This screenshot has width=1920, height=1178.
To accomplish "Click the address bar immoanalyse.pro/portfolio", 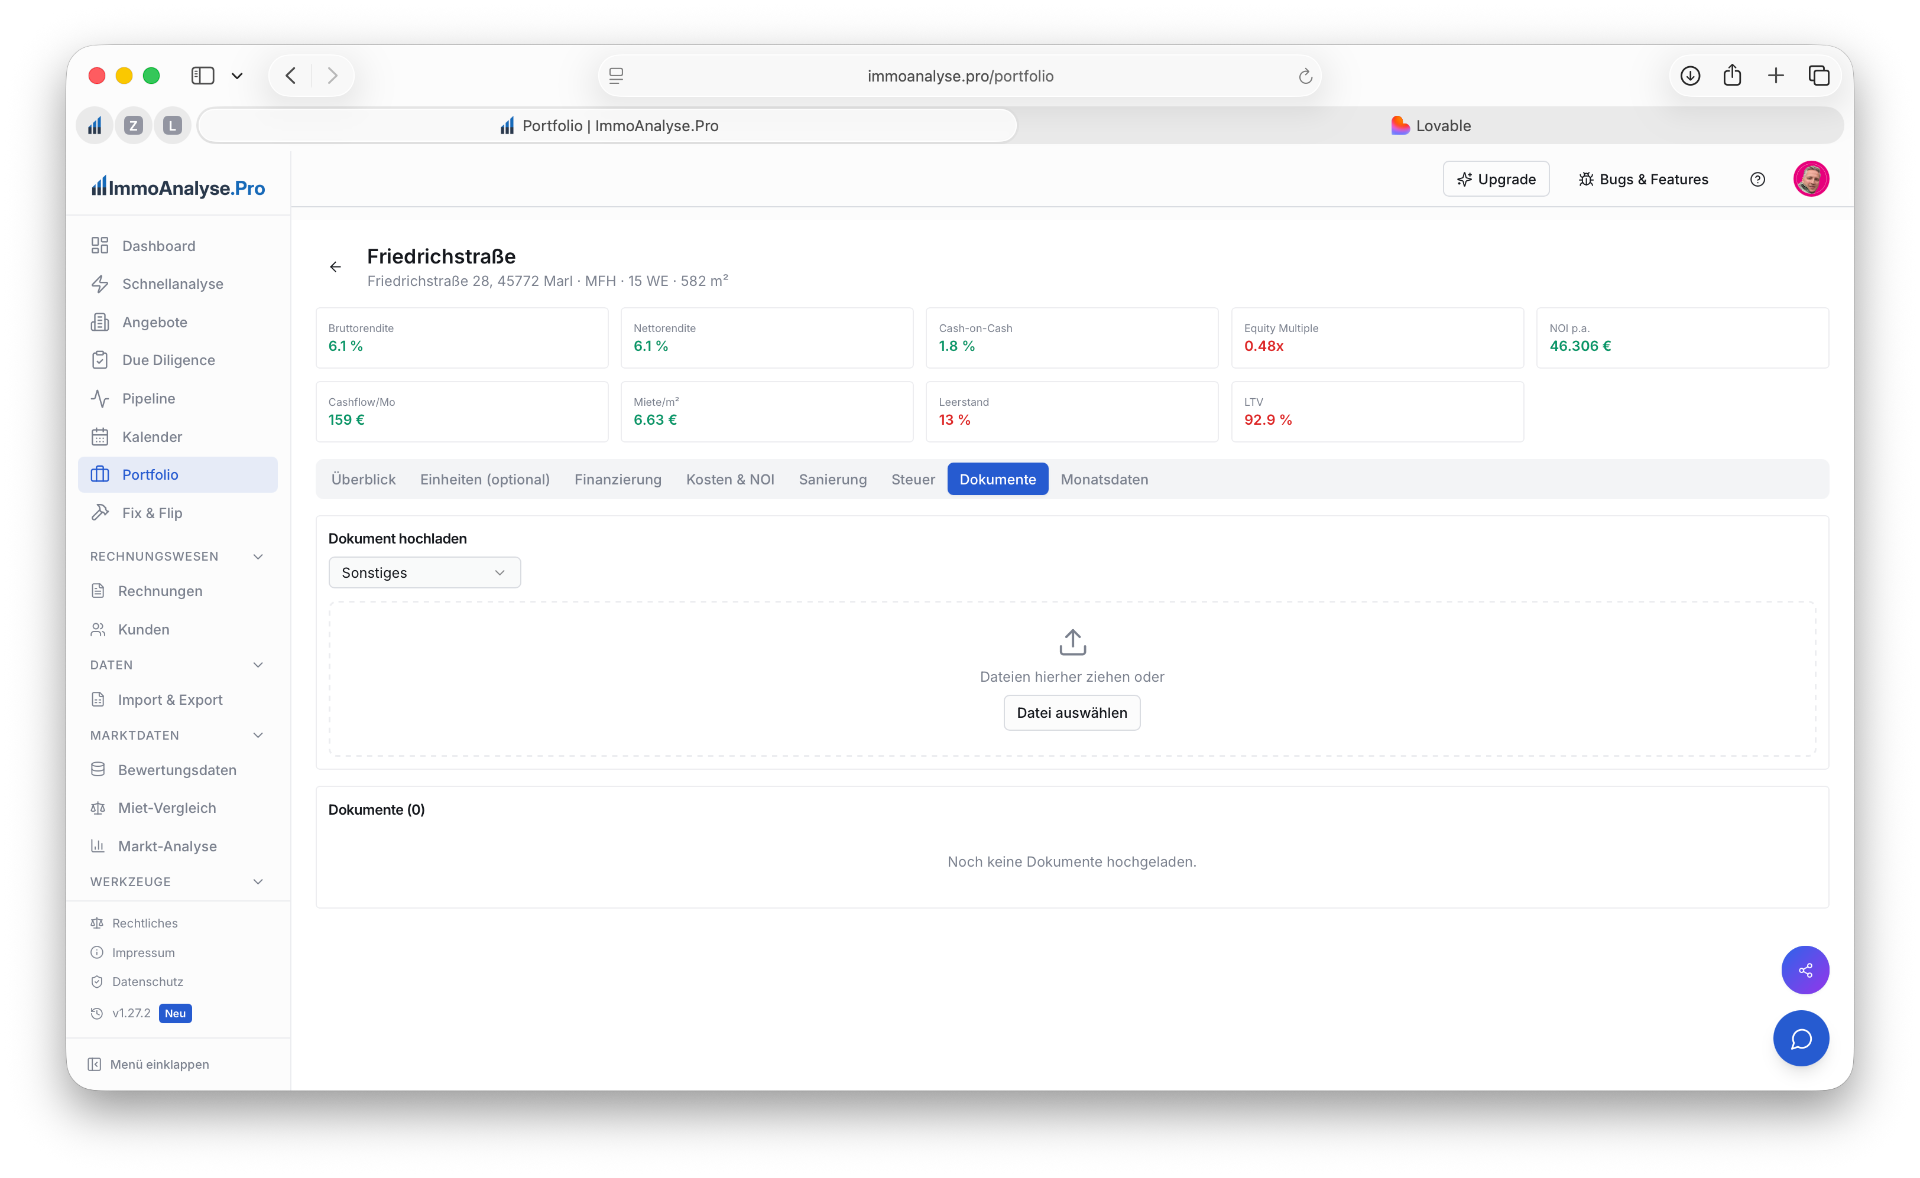I will point(960,76).
